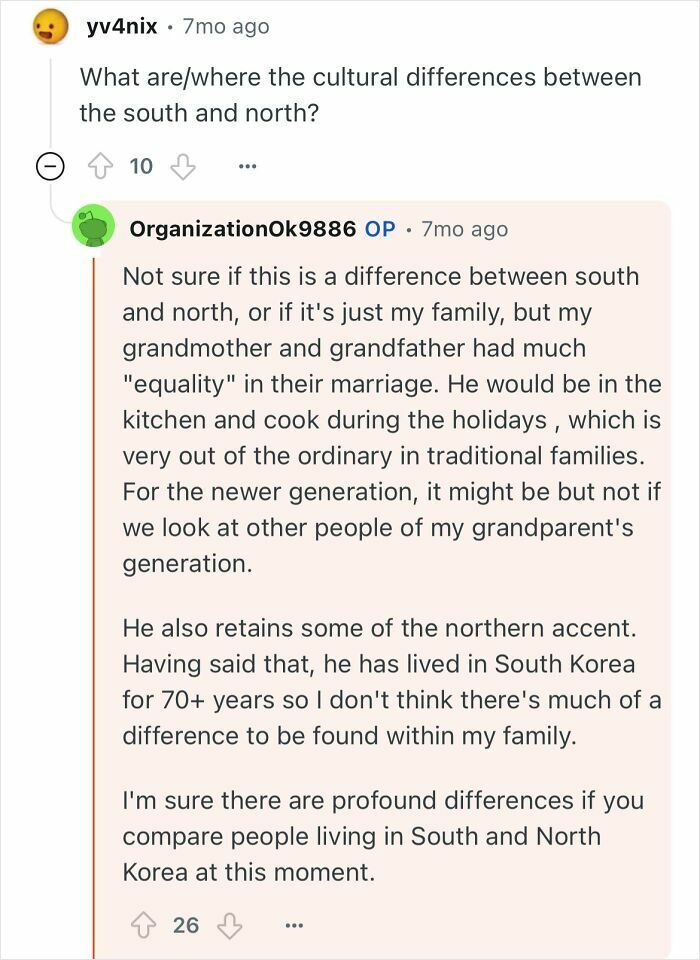The height and width of the screenshot is (960, 700).
Task: Click the OP badge next to OrganizationOk9886
Action: pos(379,229)
